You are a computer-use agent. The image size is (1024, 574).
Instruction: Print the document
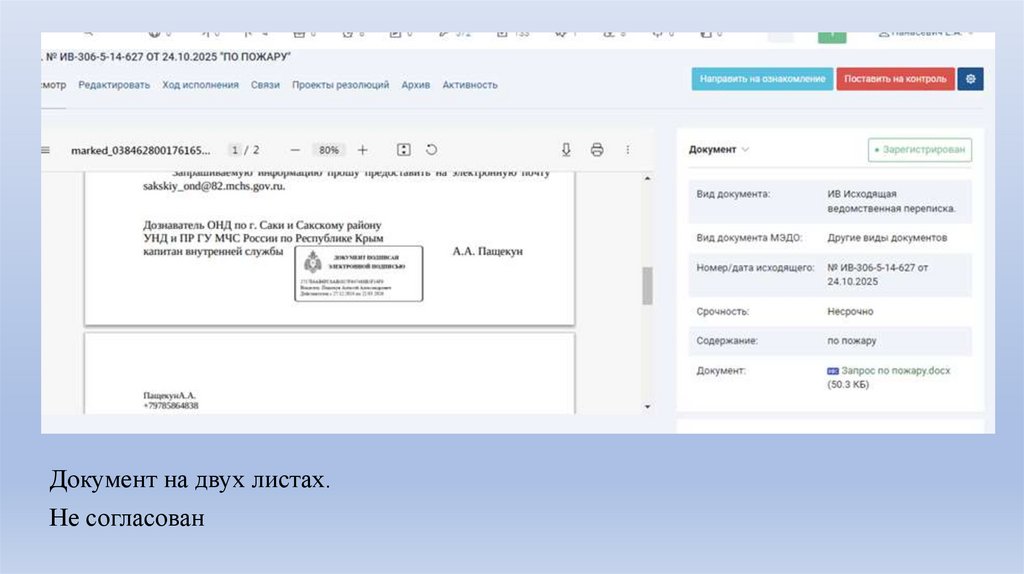[x=597, y=150]
